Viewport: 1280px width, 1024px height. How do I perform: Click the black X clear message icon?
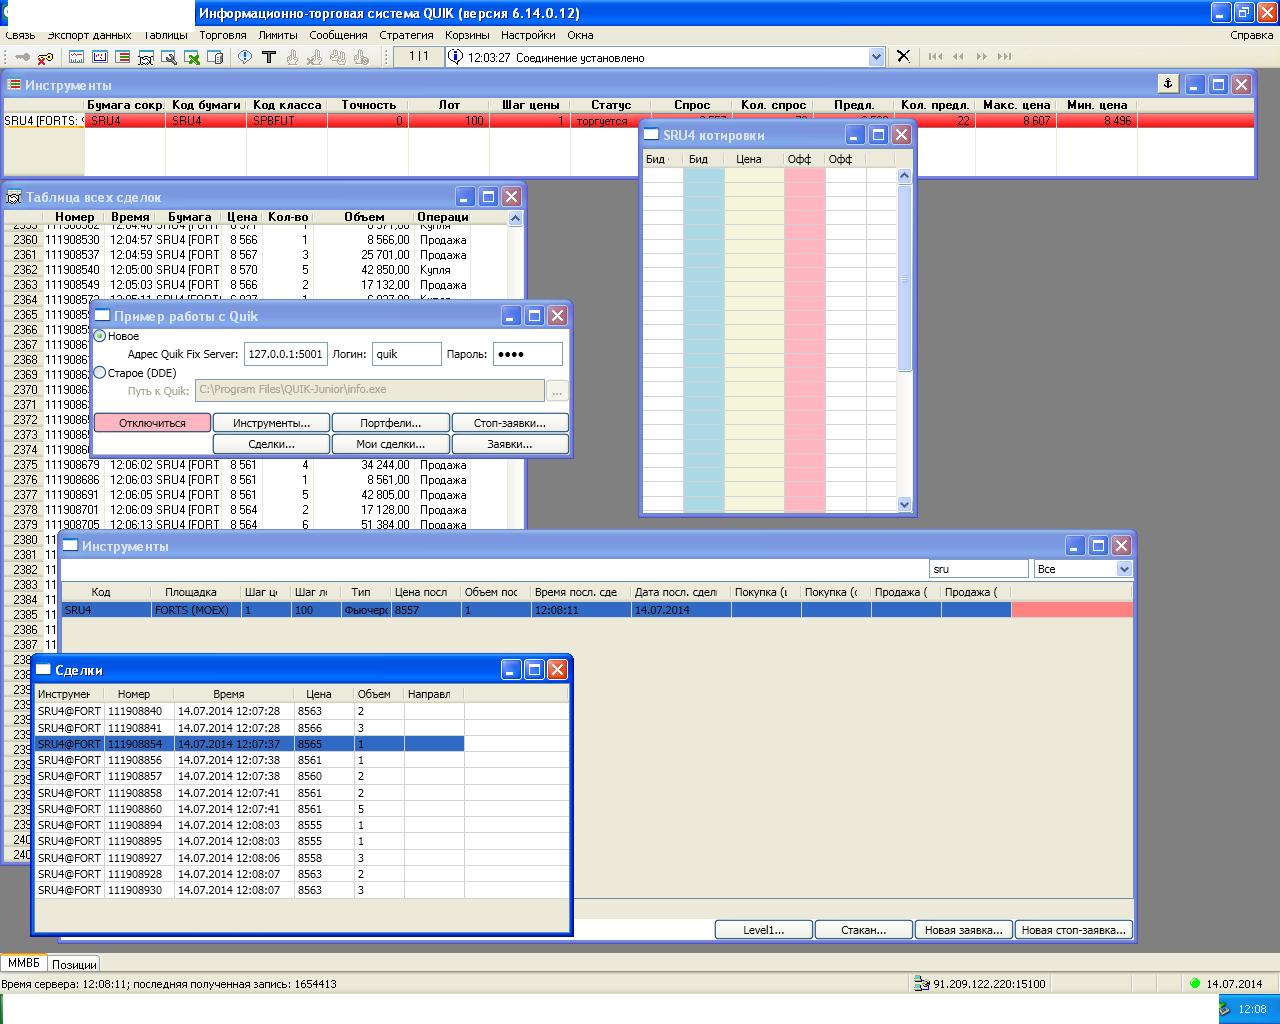pos(903,56)
